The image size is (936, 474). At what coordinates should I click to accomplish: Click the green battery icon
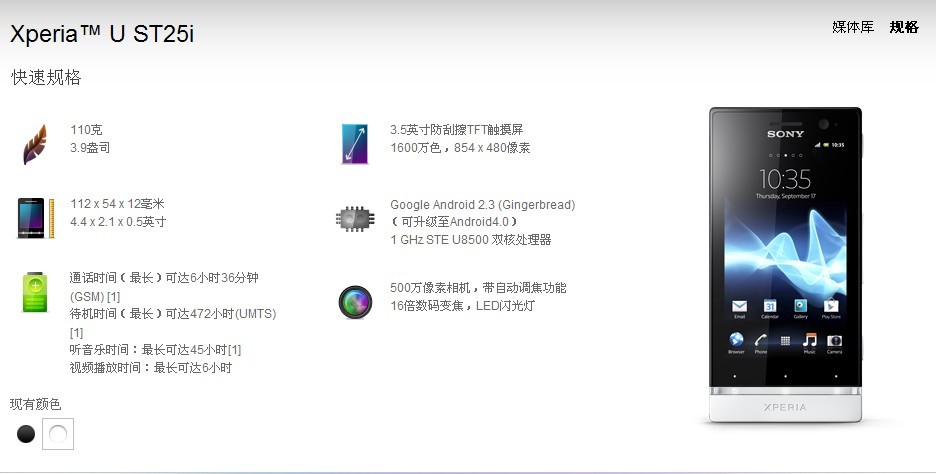[35, 292]
